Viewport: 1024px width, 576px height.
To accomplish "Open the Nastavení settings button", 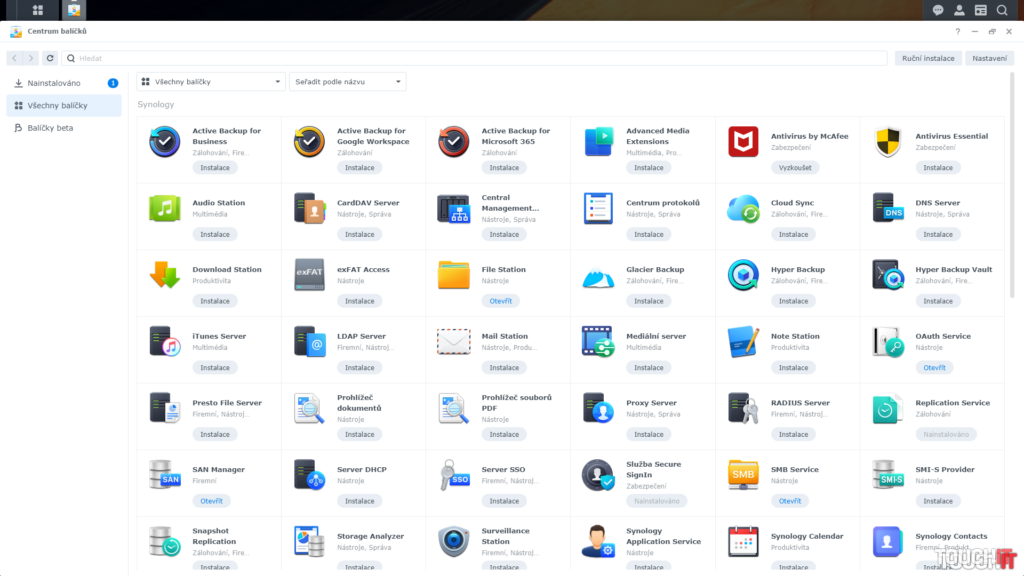I will [x=989, y=58].
